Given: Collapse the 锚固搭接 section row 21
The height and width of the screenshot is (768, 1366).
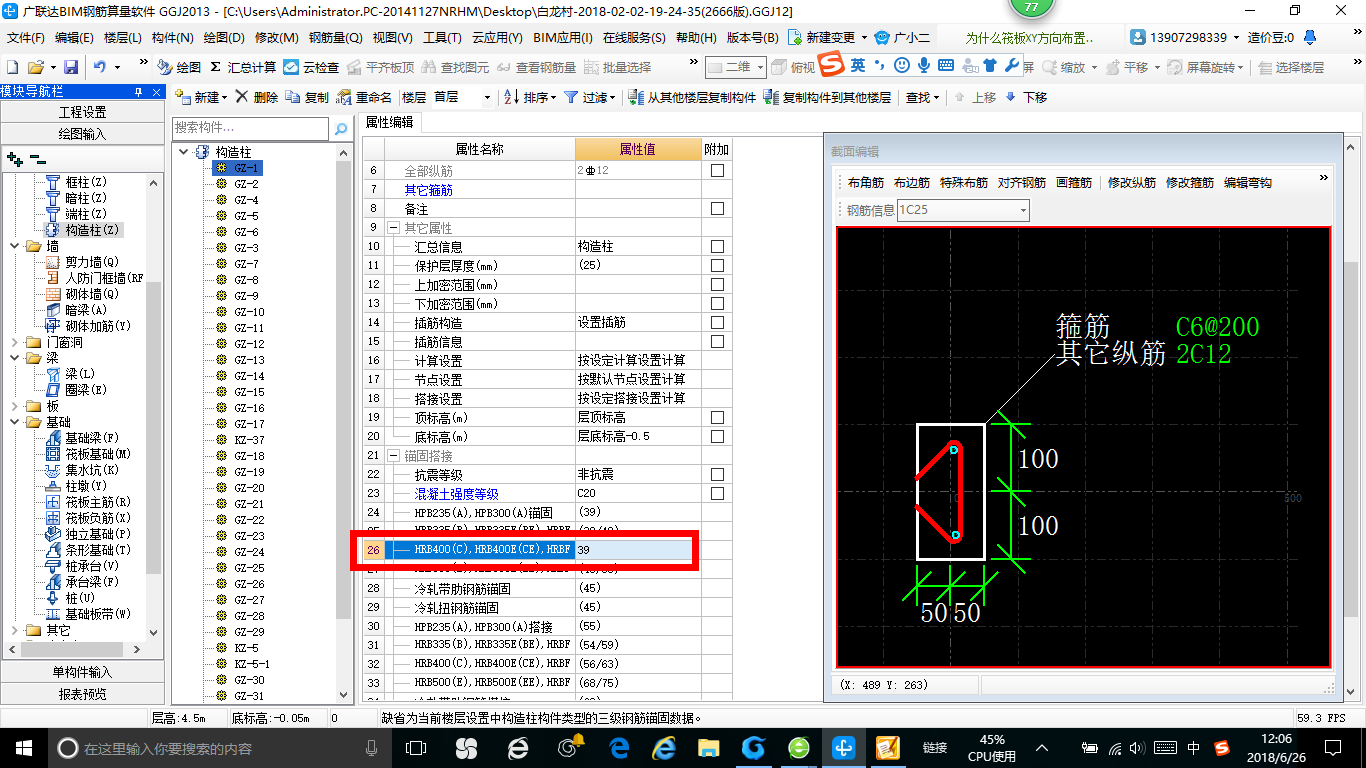Looking at the screenshot, I should point(394,456).
